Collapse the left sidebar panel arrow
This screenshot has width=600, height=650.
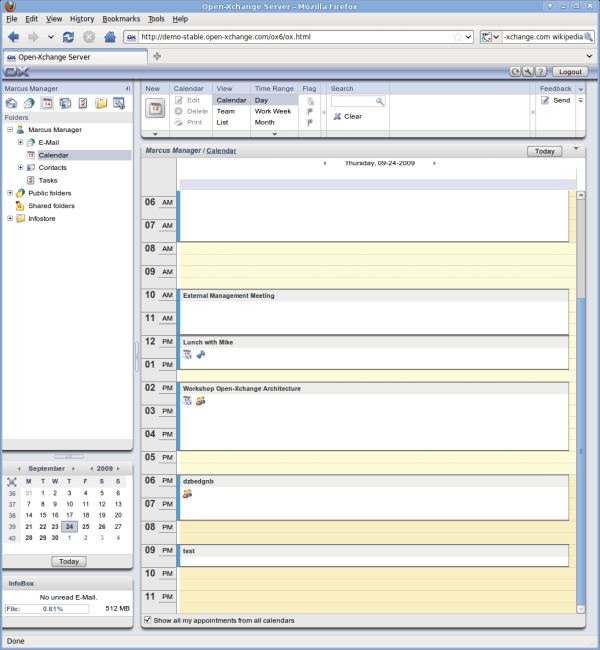click(x=128, y=88)
